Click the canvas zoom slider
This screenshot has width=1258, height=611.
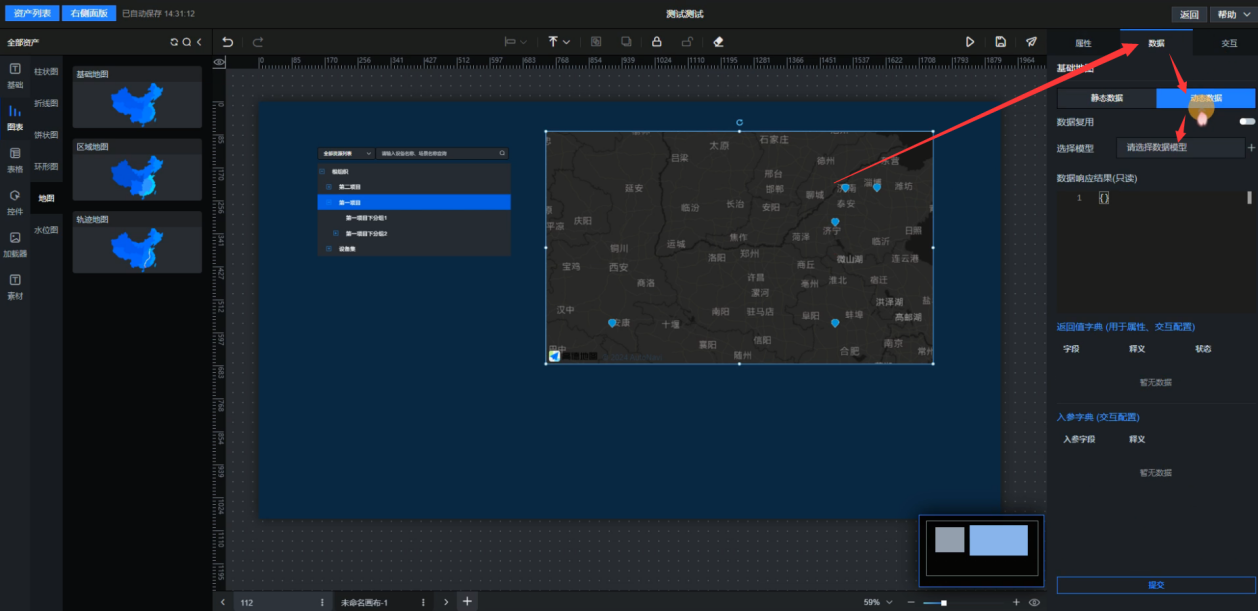[x=935, y=602]
